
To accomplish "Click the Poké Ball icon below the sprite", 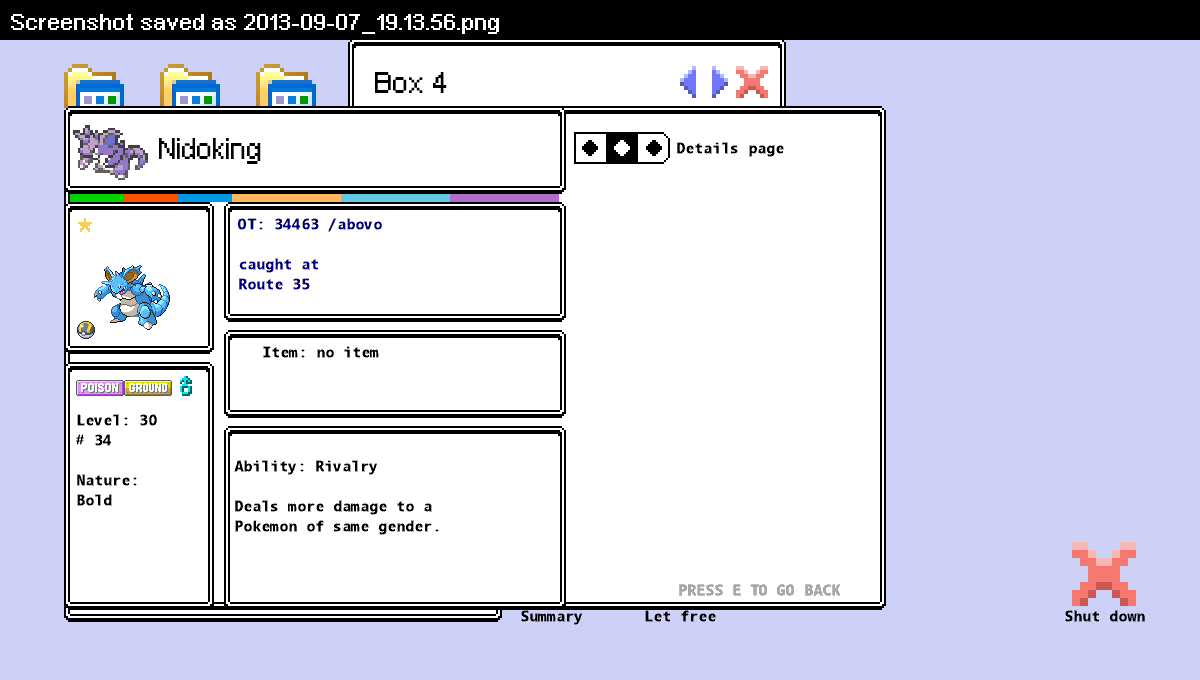I will (x=86, y=330).
